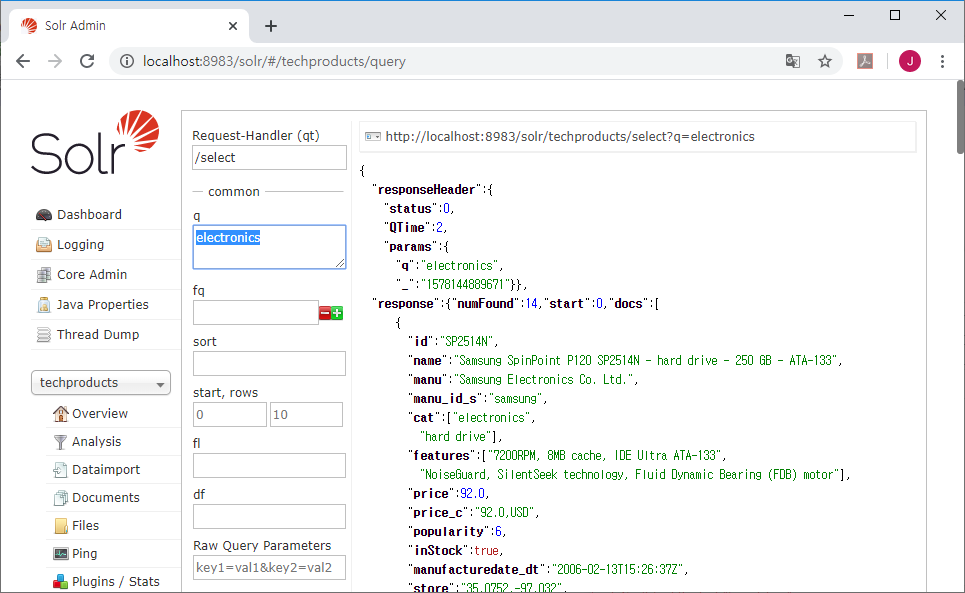The image size is (965, 593).
Task: Click the fl field list input
Action: 270,466
